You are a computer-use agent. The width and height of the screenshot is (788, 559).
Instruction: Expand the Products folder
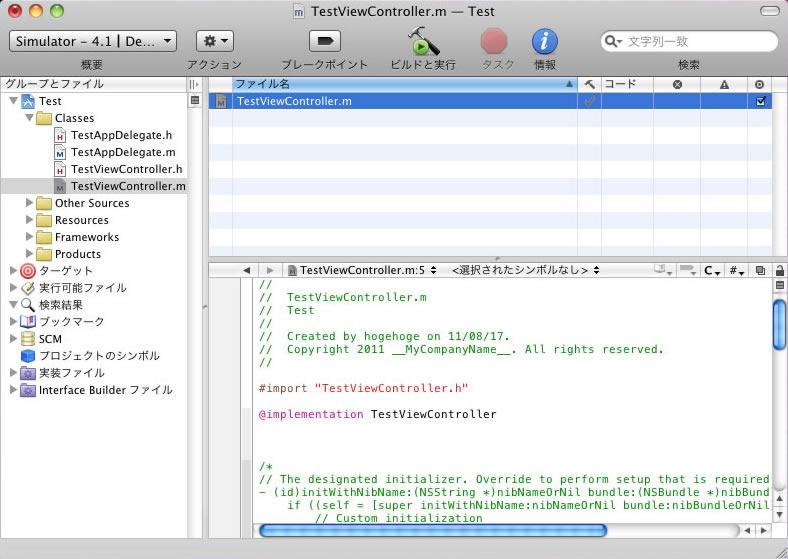(x=30, y=254)
